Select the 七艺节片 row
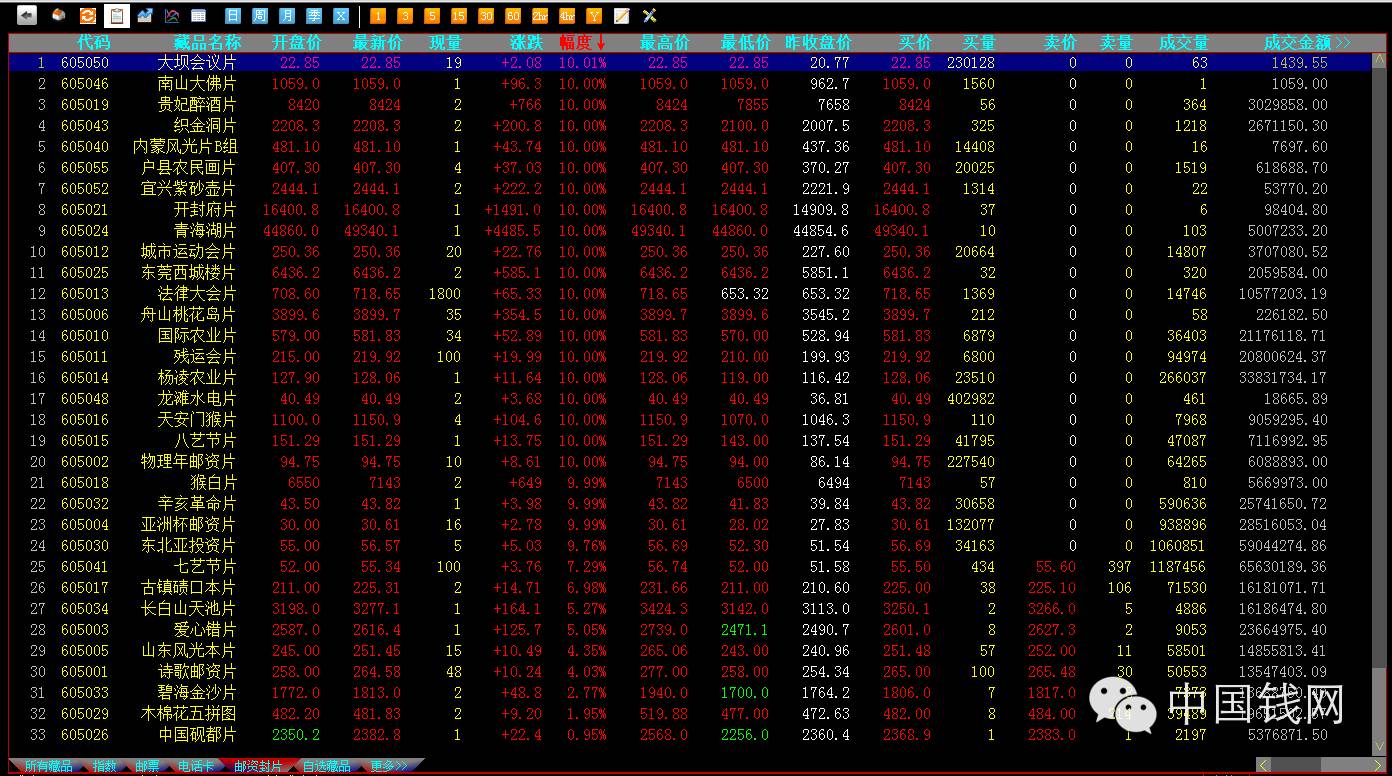This screenshot has width=1392, height=776. tap(690, 567)
